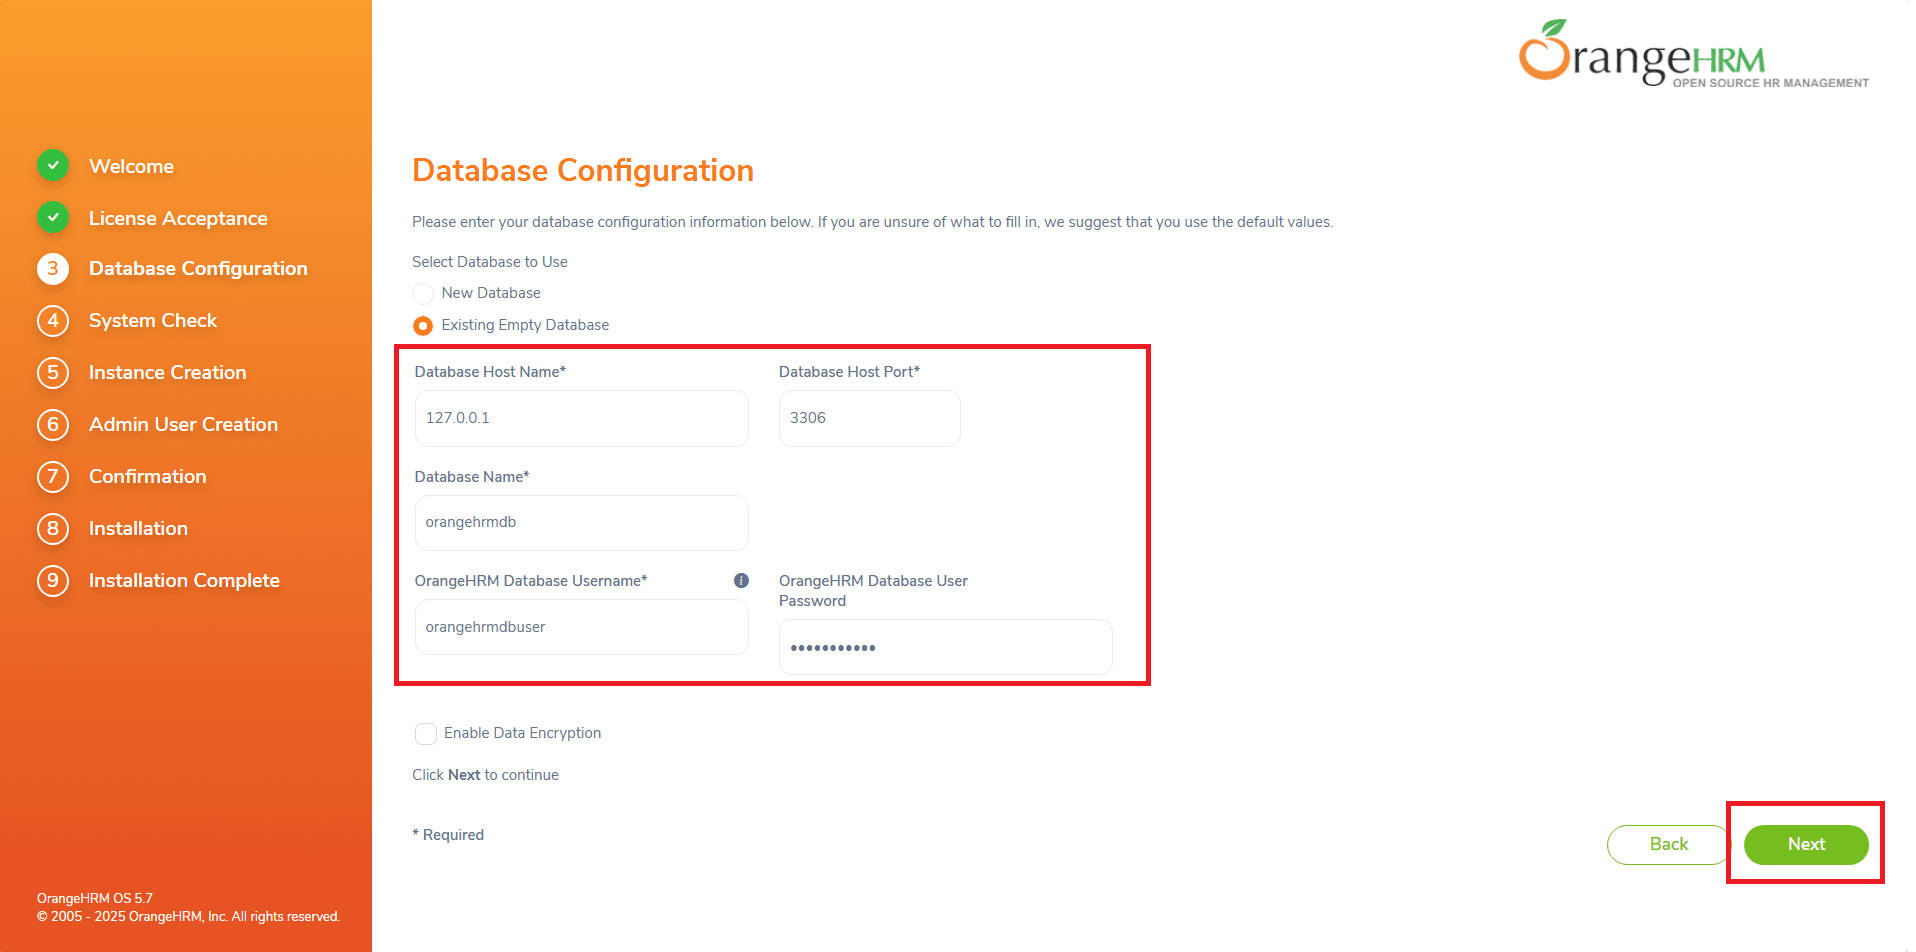
Task: Focus the Database Host Name field
Action: [581, 418]
